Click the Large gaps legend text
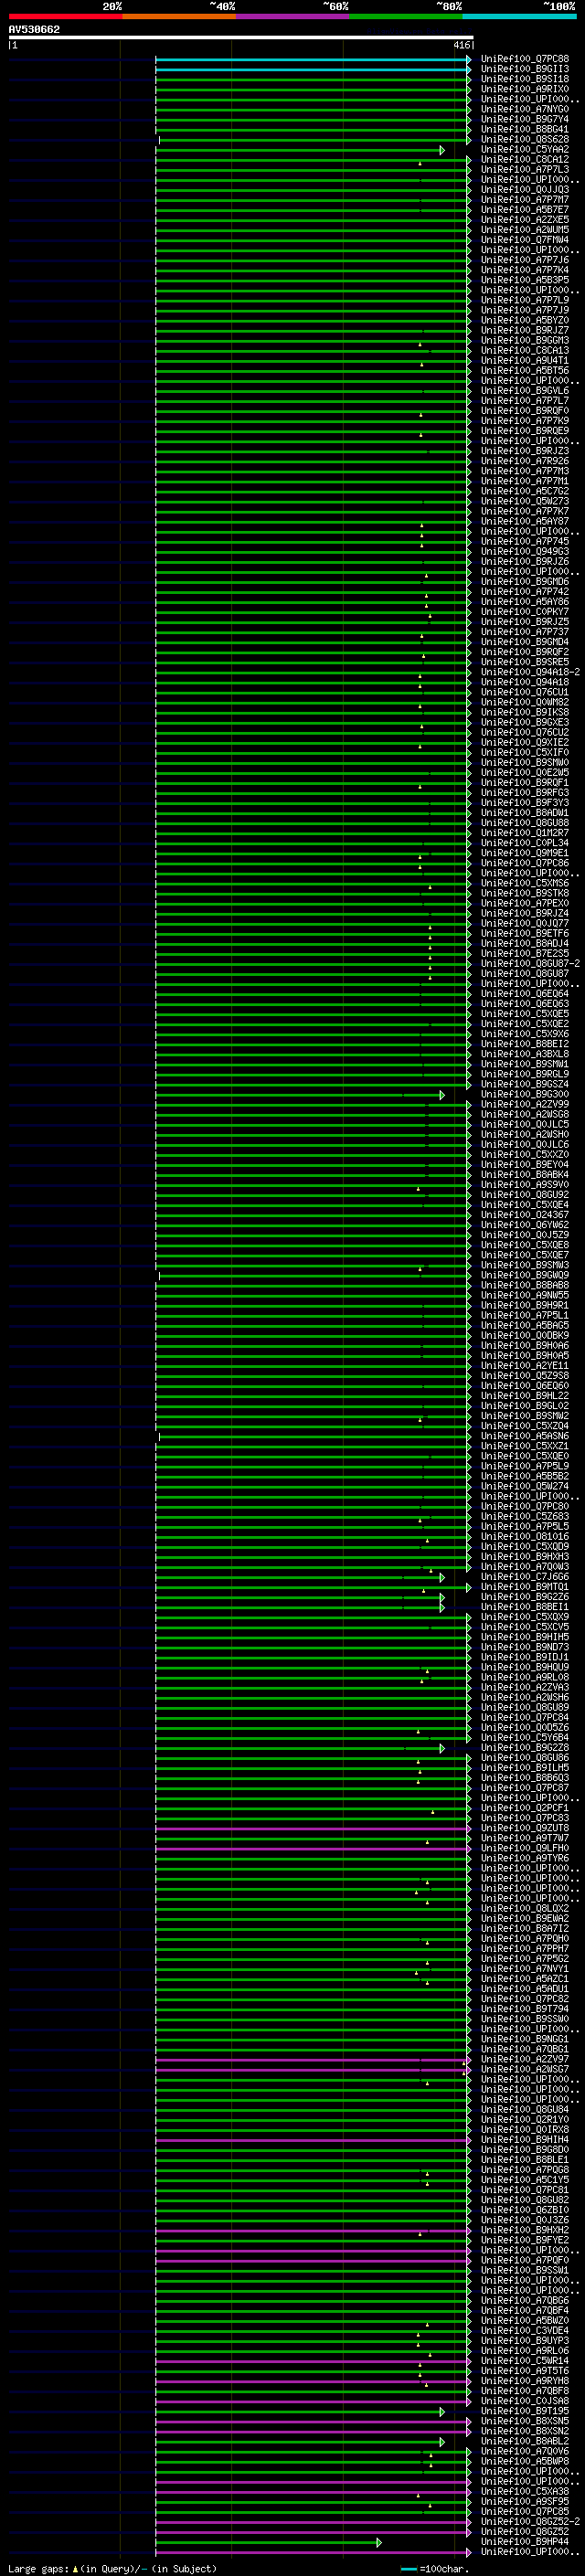 [x=112, y=2568]
